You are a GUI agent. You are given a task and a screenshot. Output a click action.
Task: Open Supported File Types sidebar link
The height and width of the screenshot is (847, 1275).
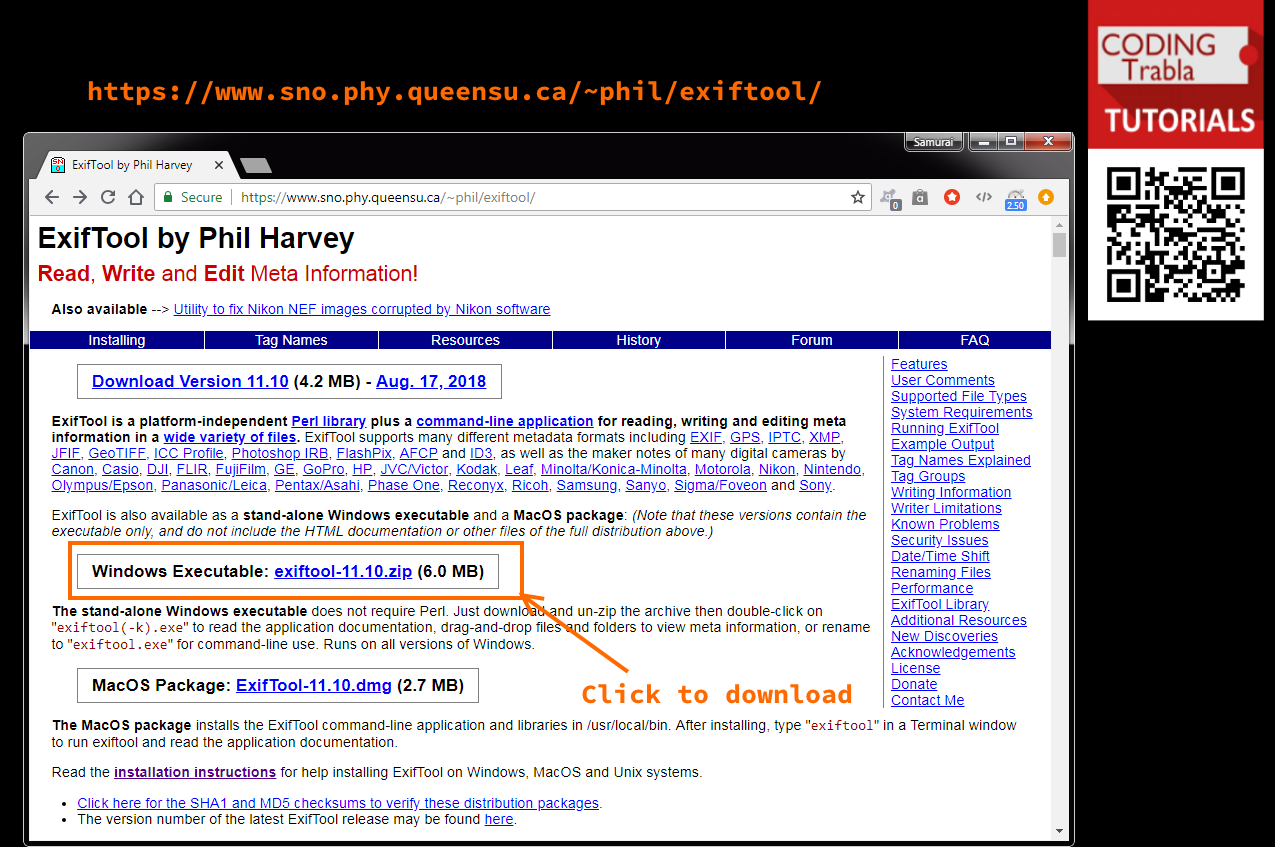click(959, 396)
